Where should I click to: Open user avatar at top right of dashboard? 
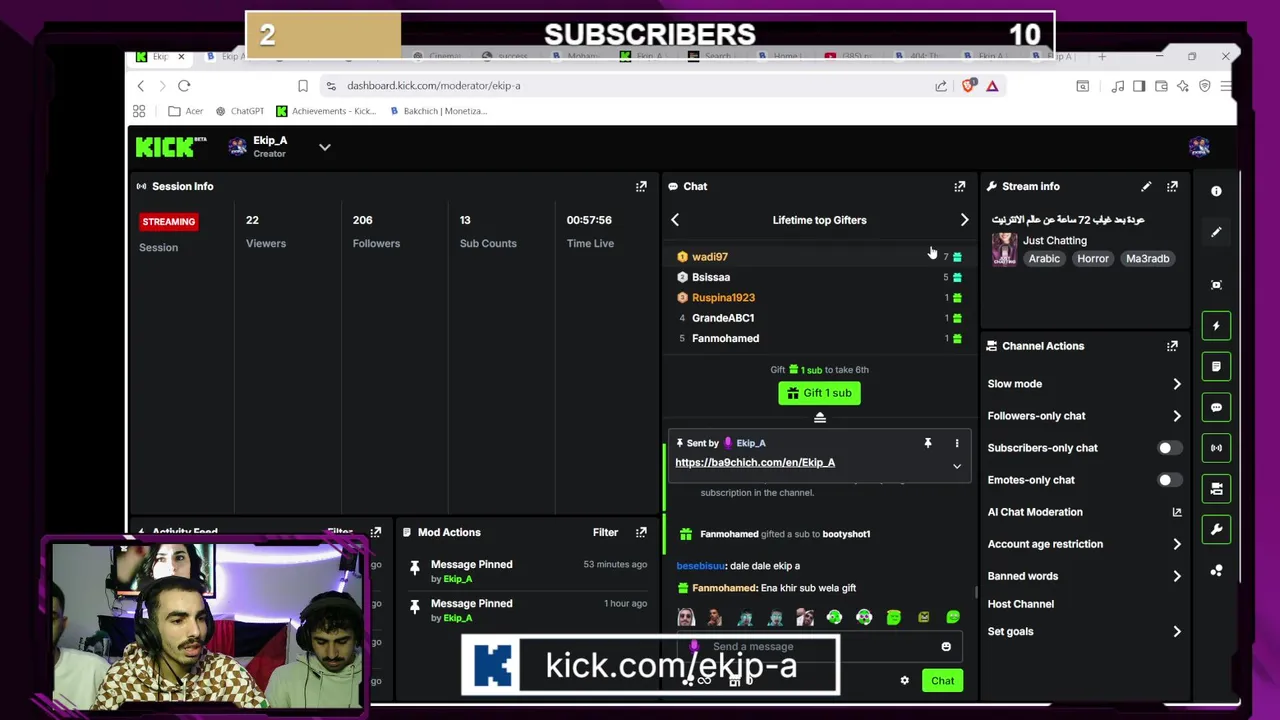pyautogui.click(x=1199, y=147)
